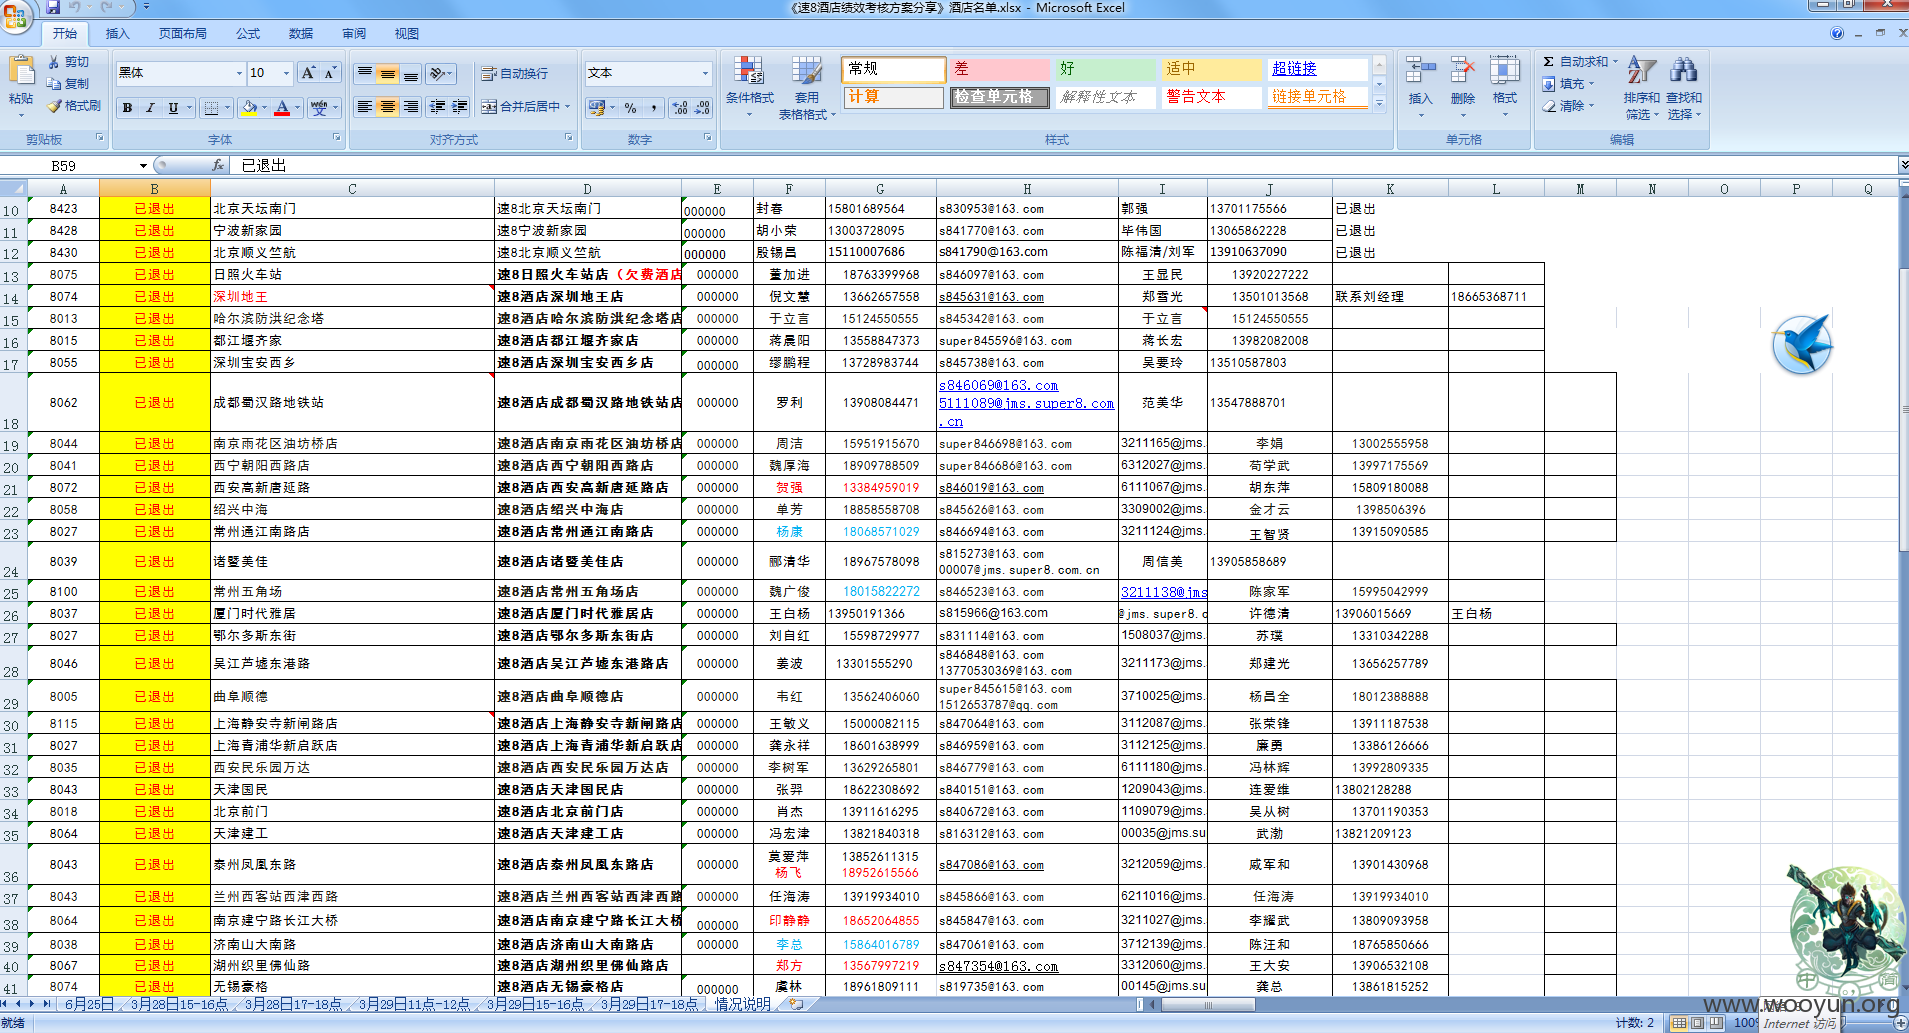The width and height of the screenshot is (1909, 1033).
Task: Toggle Italic formatting
Action: (x=150, y=108)
